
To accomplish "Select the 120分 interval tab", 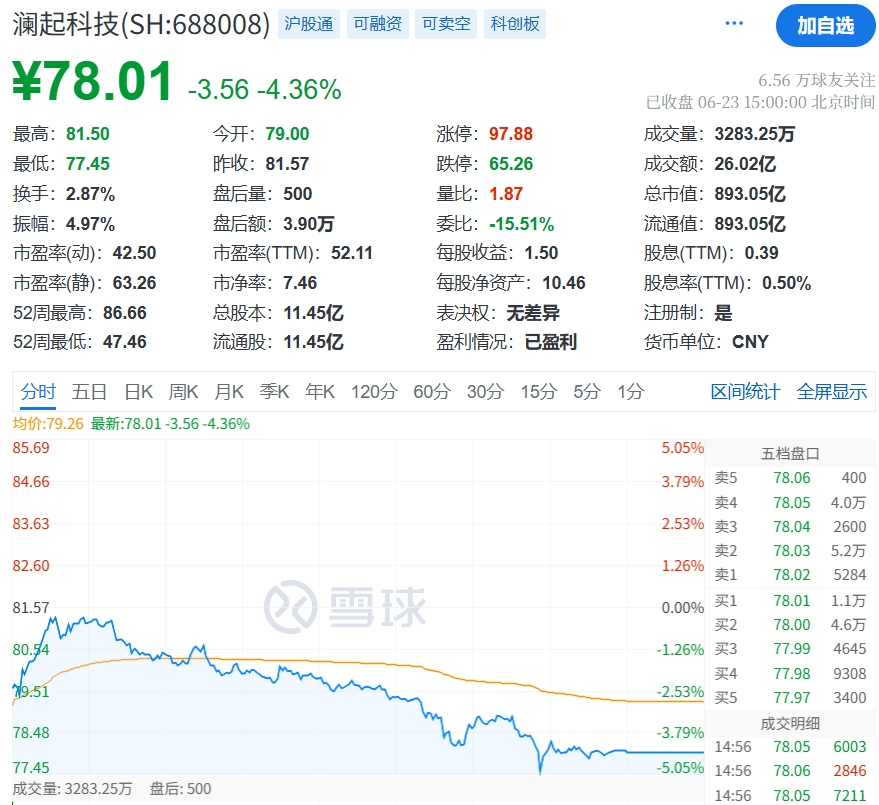I will pyautogui.click(x=374, y=391).
